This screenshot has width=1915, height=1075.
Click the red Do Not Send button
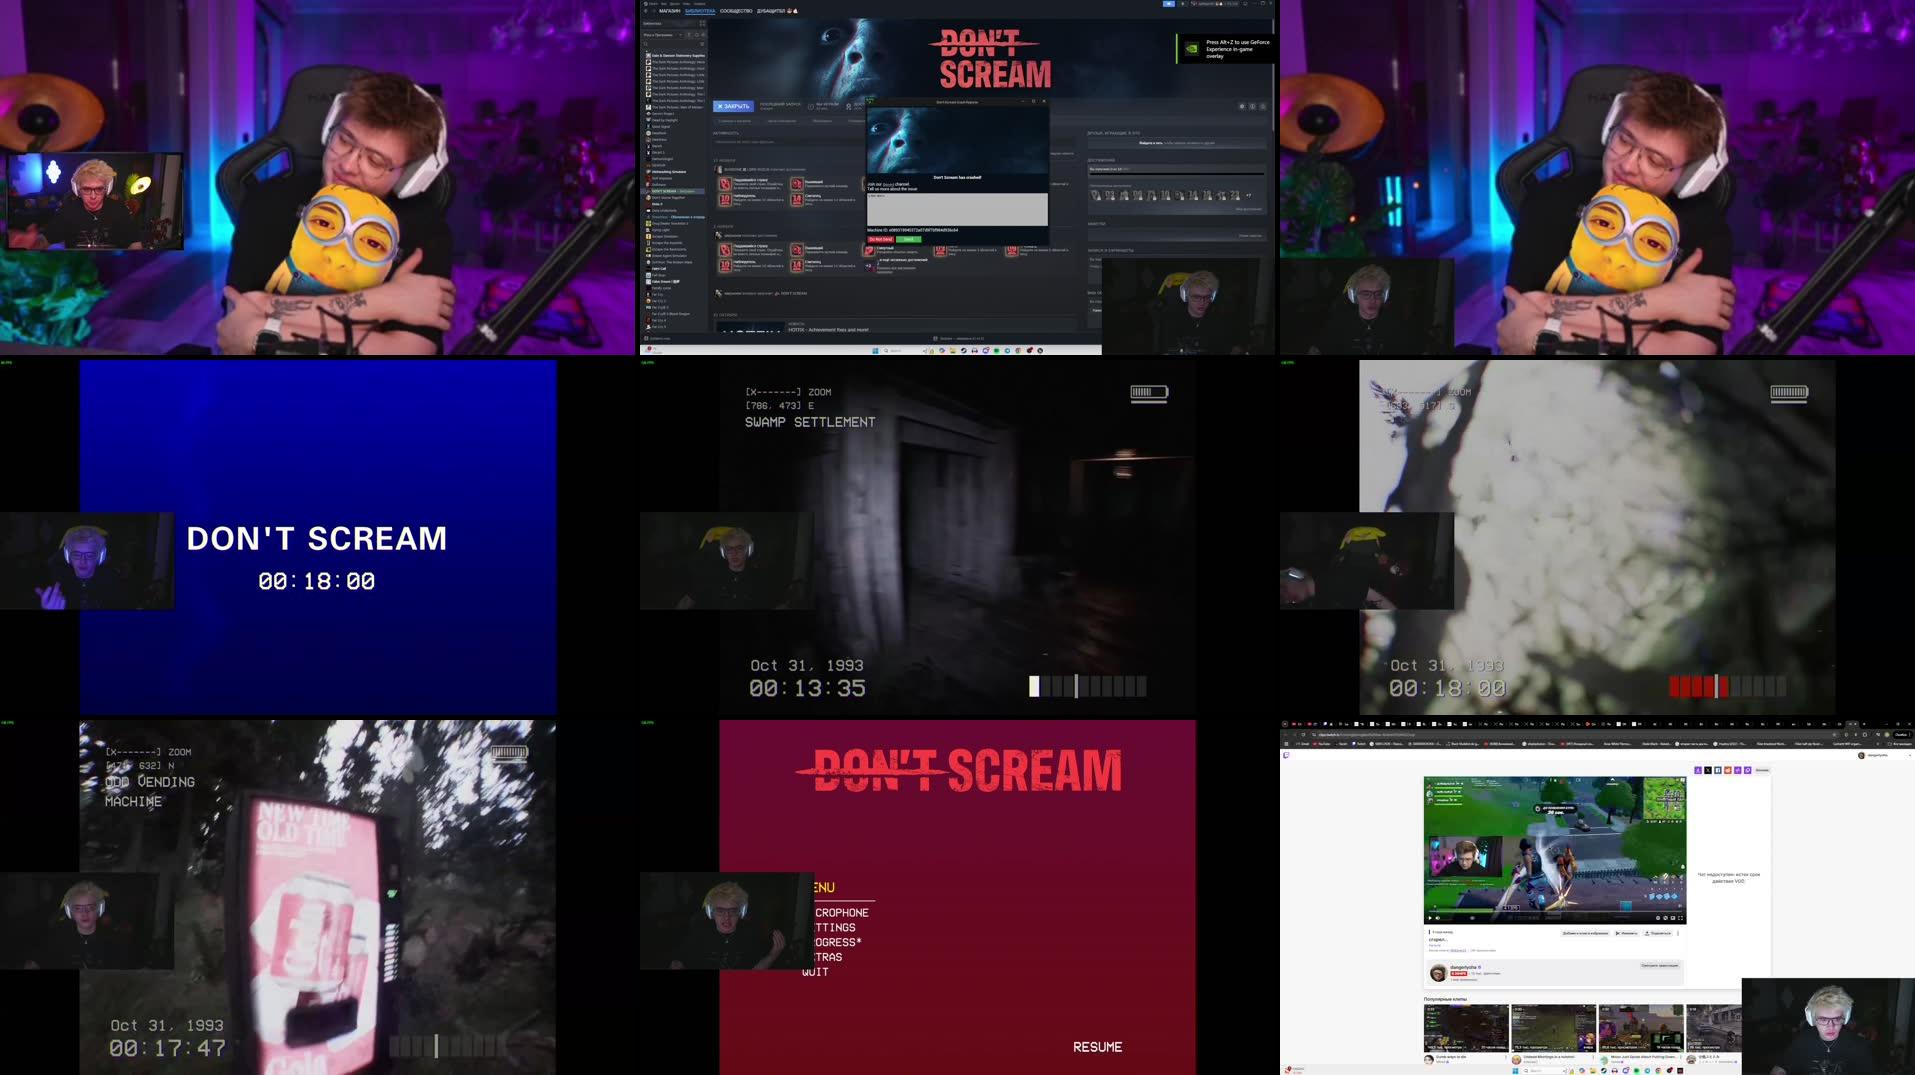point(881,239)
